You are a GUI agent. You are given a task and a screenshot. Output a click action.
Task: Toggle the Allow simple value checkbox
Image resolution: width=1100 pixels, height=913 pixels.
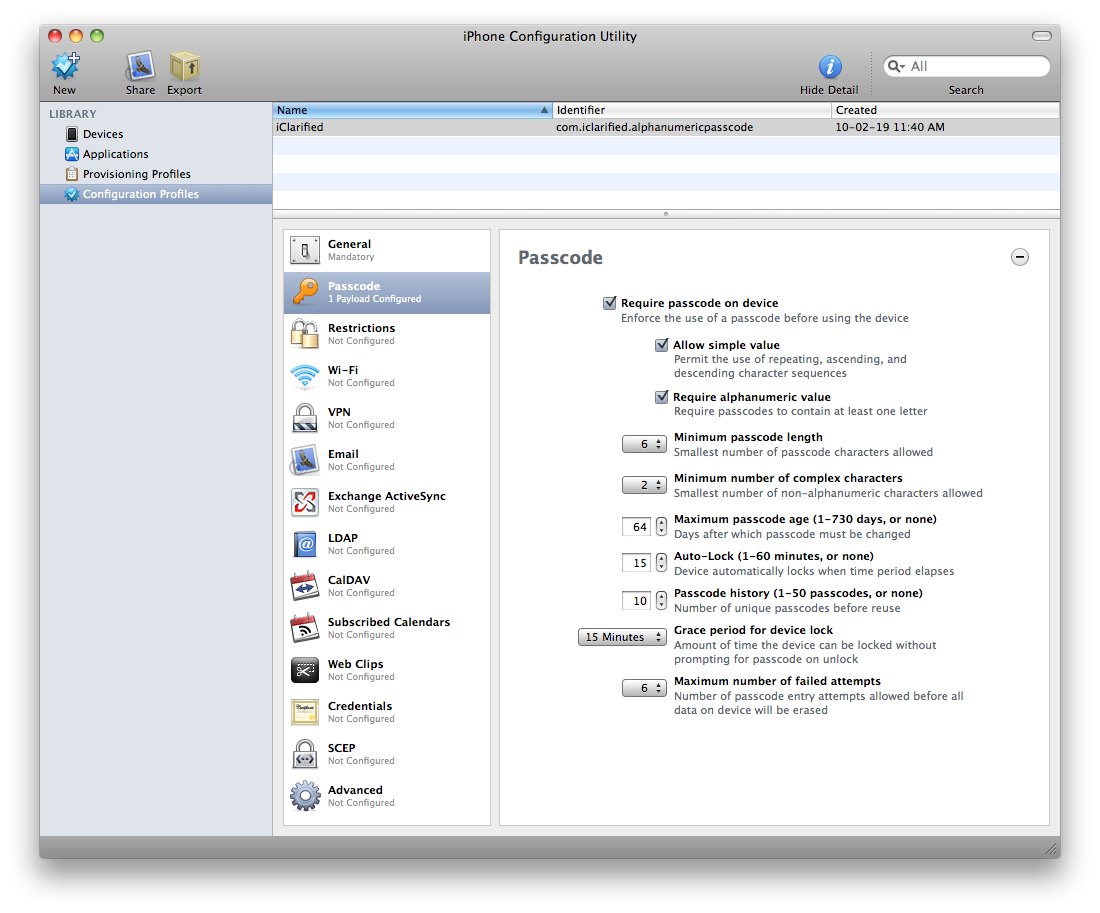tap(662, 345)
